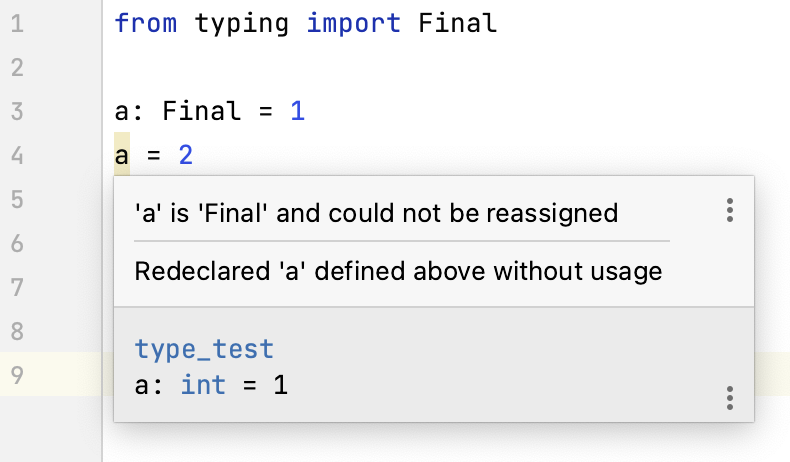Select the "'a' is 'Final'" warning message
790x462 pixels.
point(376,213)
